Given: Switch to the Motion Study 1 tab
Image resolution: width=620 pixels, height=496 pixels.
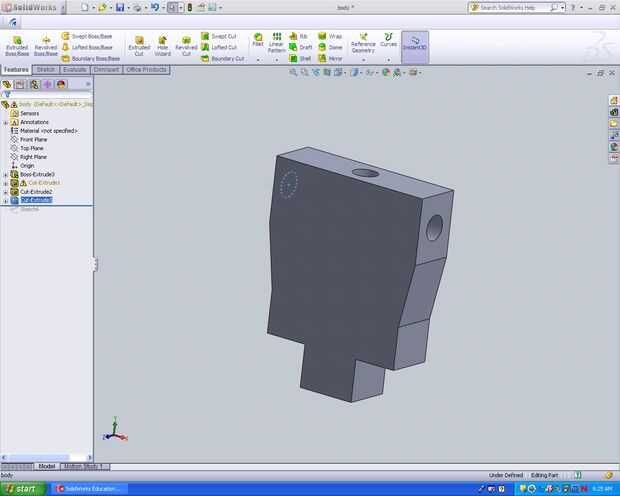Looking at the screenshot, I should (x=84, y=466).
